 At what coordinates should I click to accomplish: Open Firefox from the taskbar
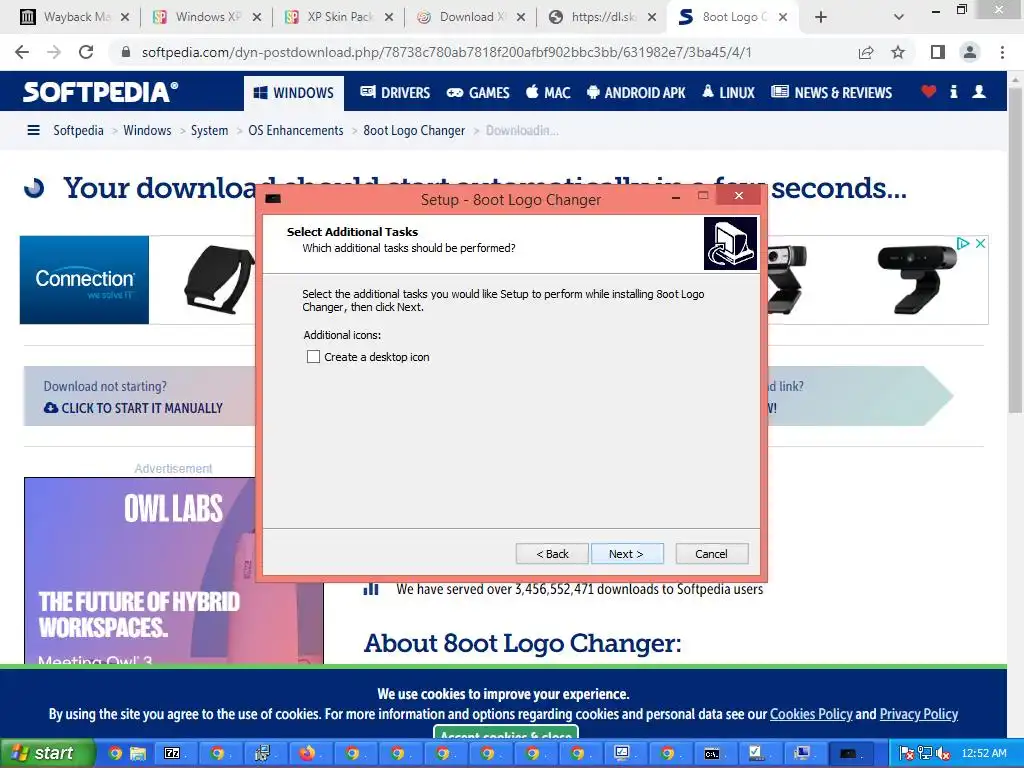307,754
